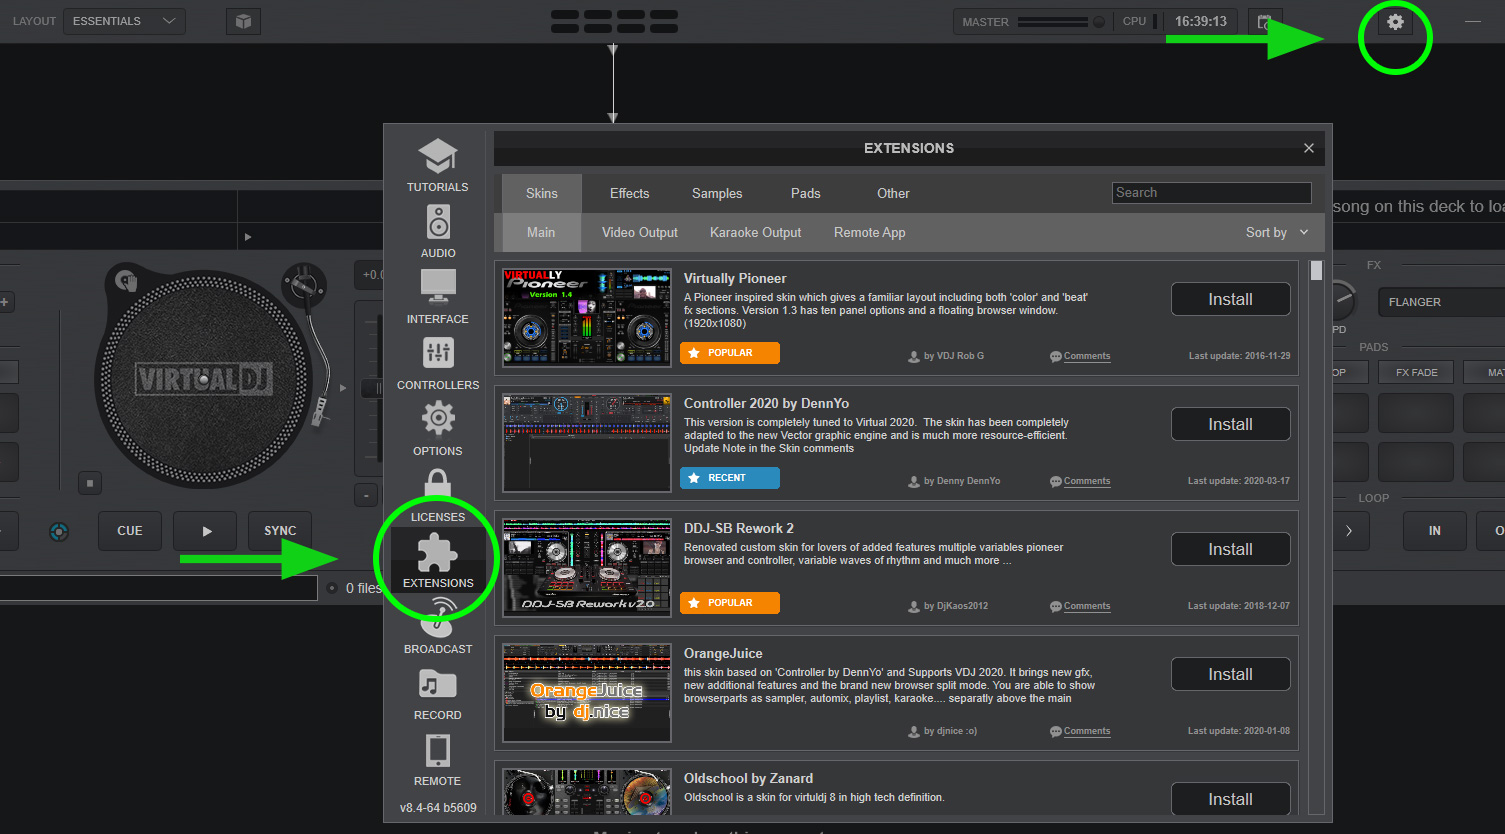
Task: Open the Essentials layout dropdown
Action: click(x=124, y=21)
